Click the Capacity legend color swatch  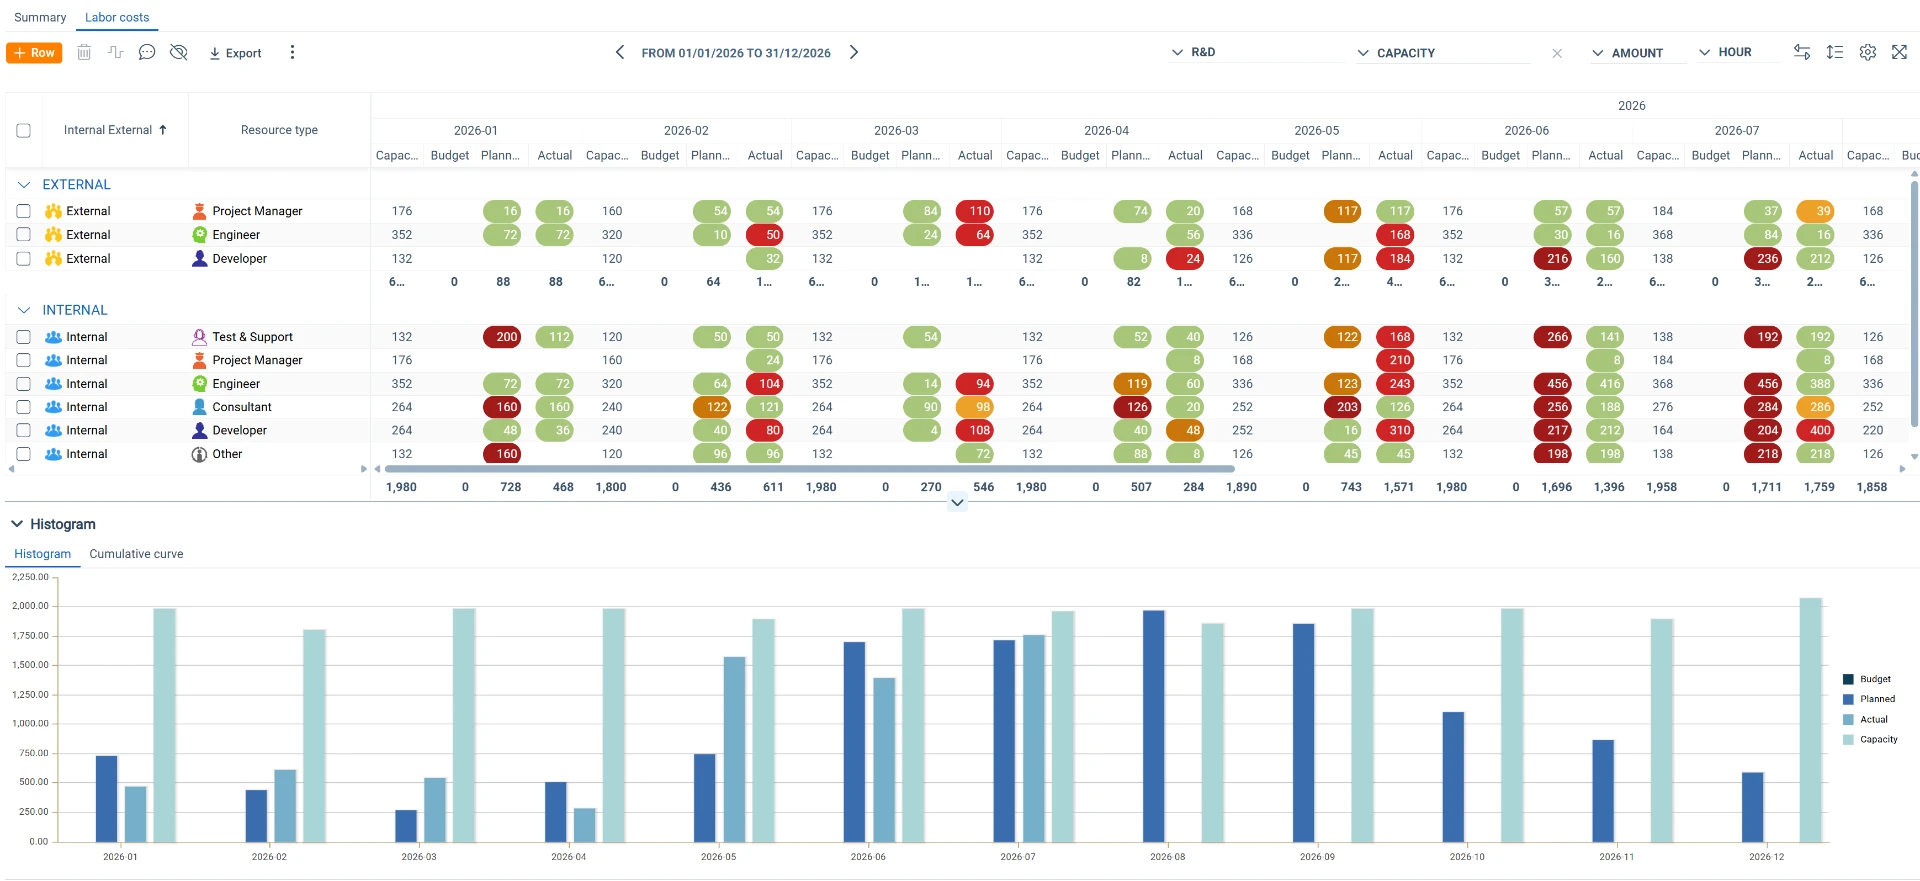tap(1848, 740)
